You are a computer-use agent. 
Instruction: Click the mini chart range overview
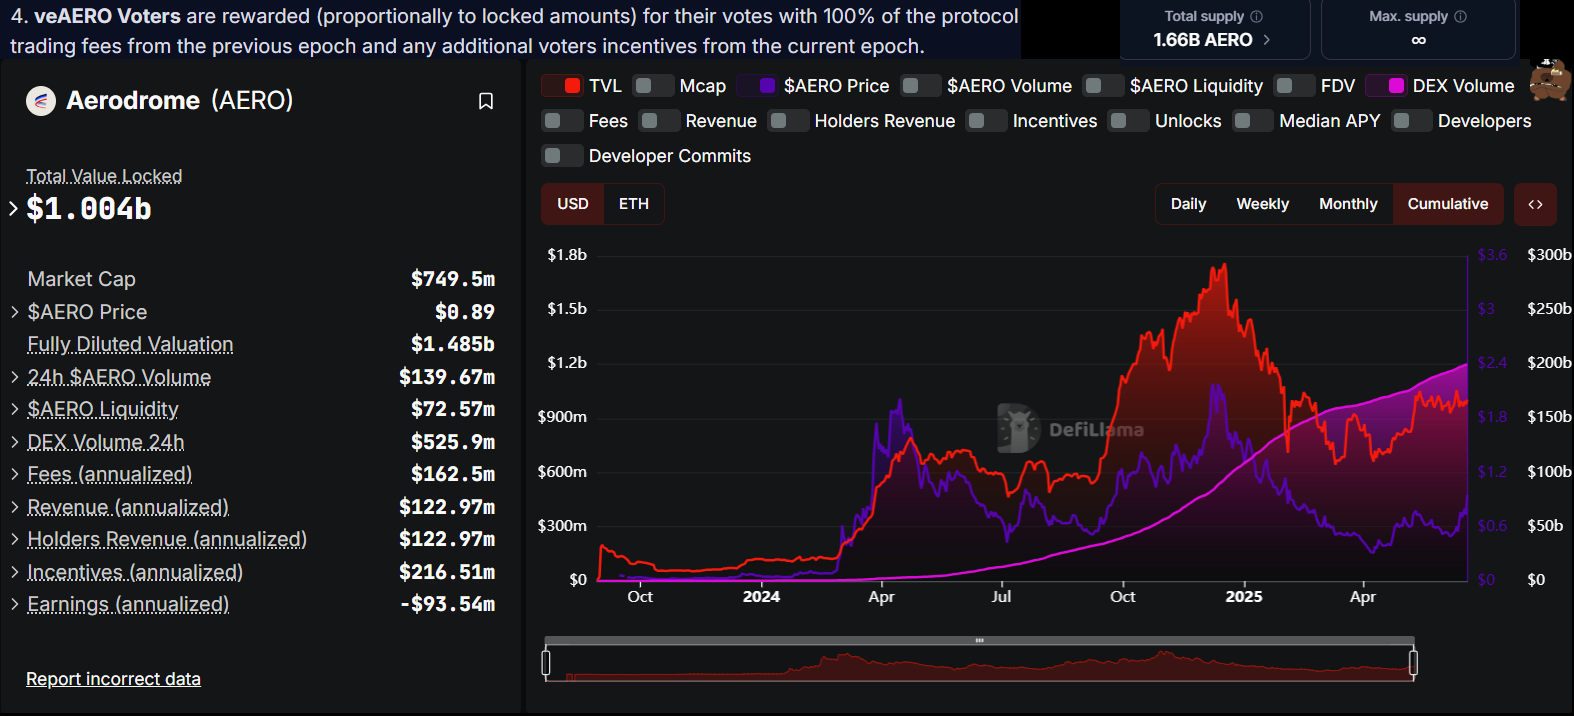(x=979, y=664)
